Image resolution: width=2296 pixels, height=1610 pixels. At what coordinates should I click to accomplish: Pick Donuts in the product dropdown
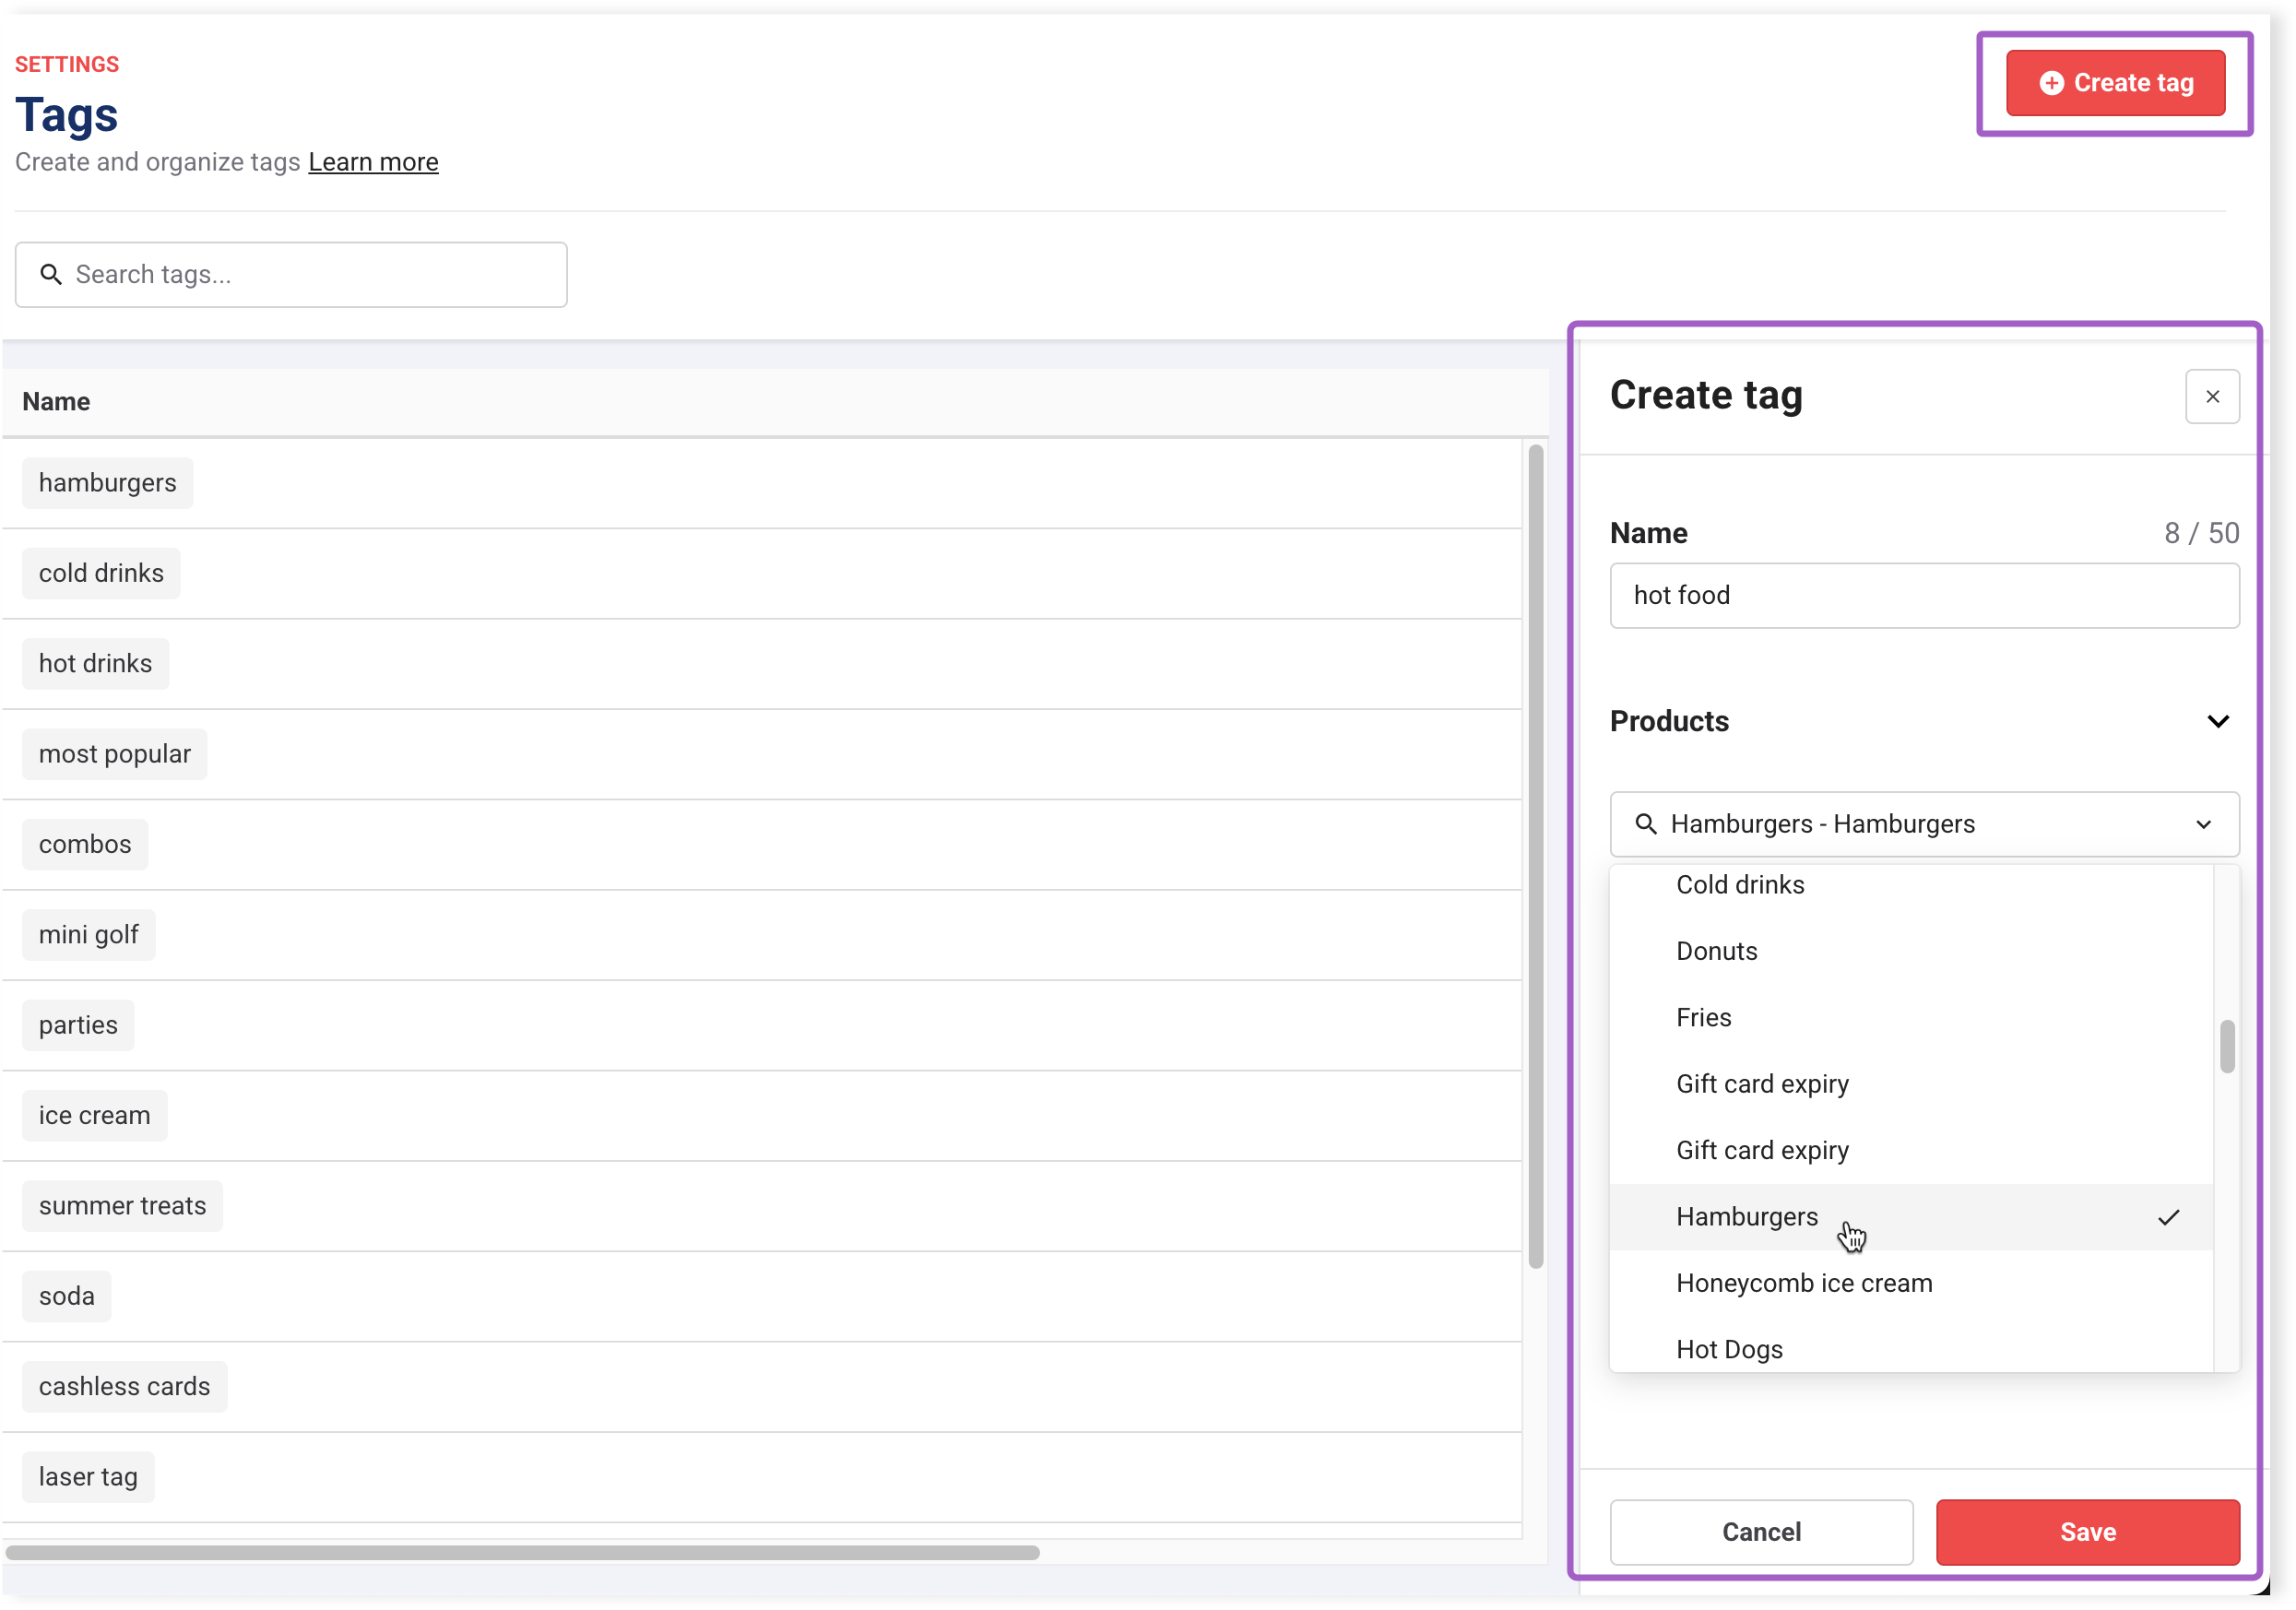(1716, 951)
